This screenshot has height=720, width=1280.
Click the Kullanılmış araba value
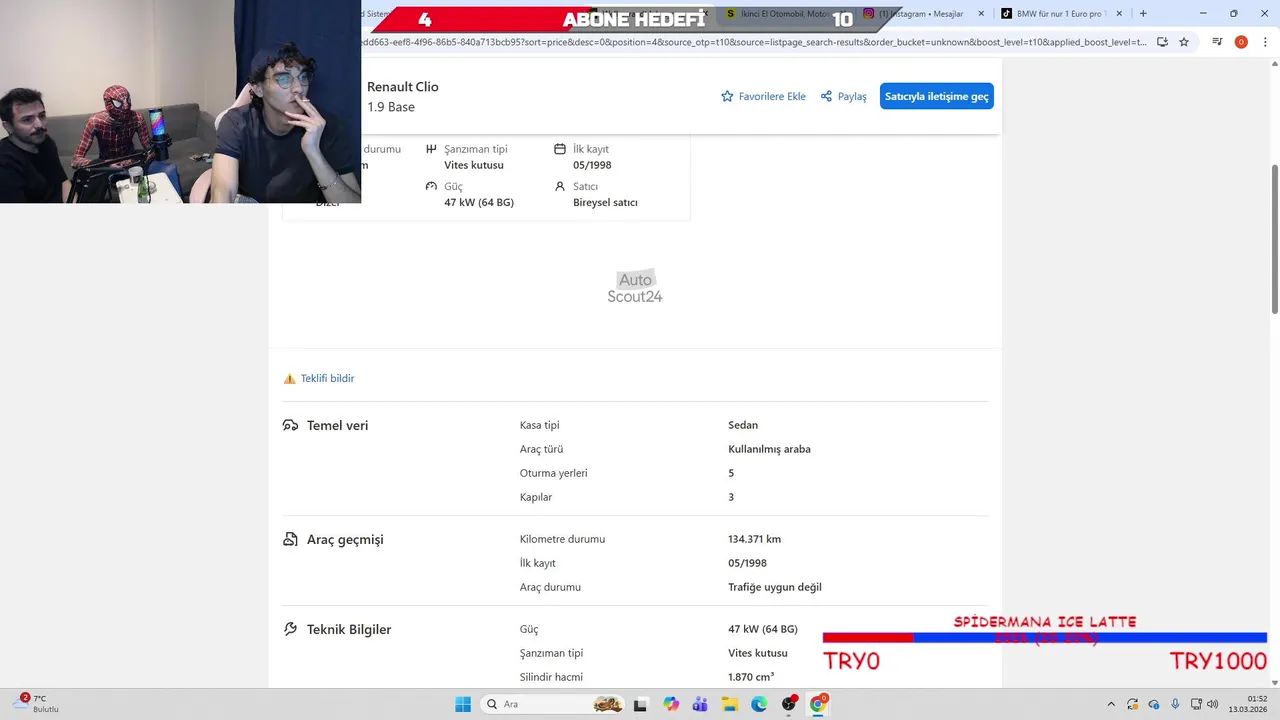pos(769,449)
